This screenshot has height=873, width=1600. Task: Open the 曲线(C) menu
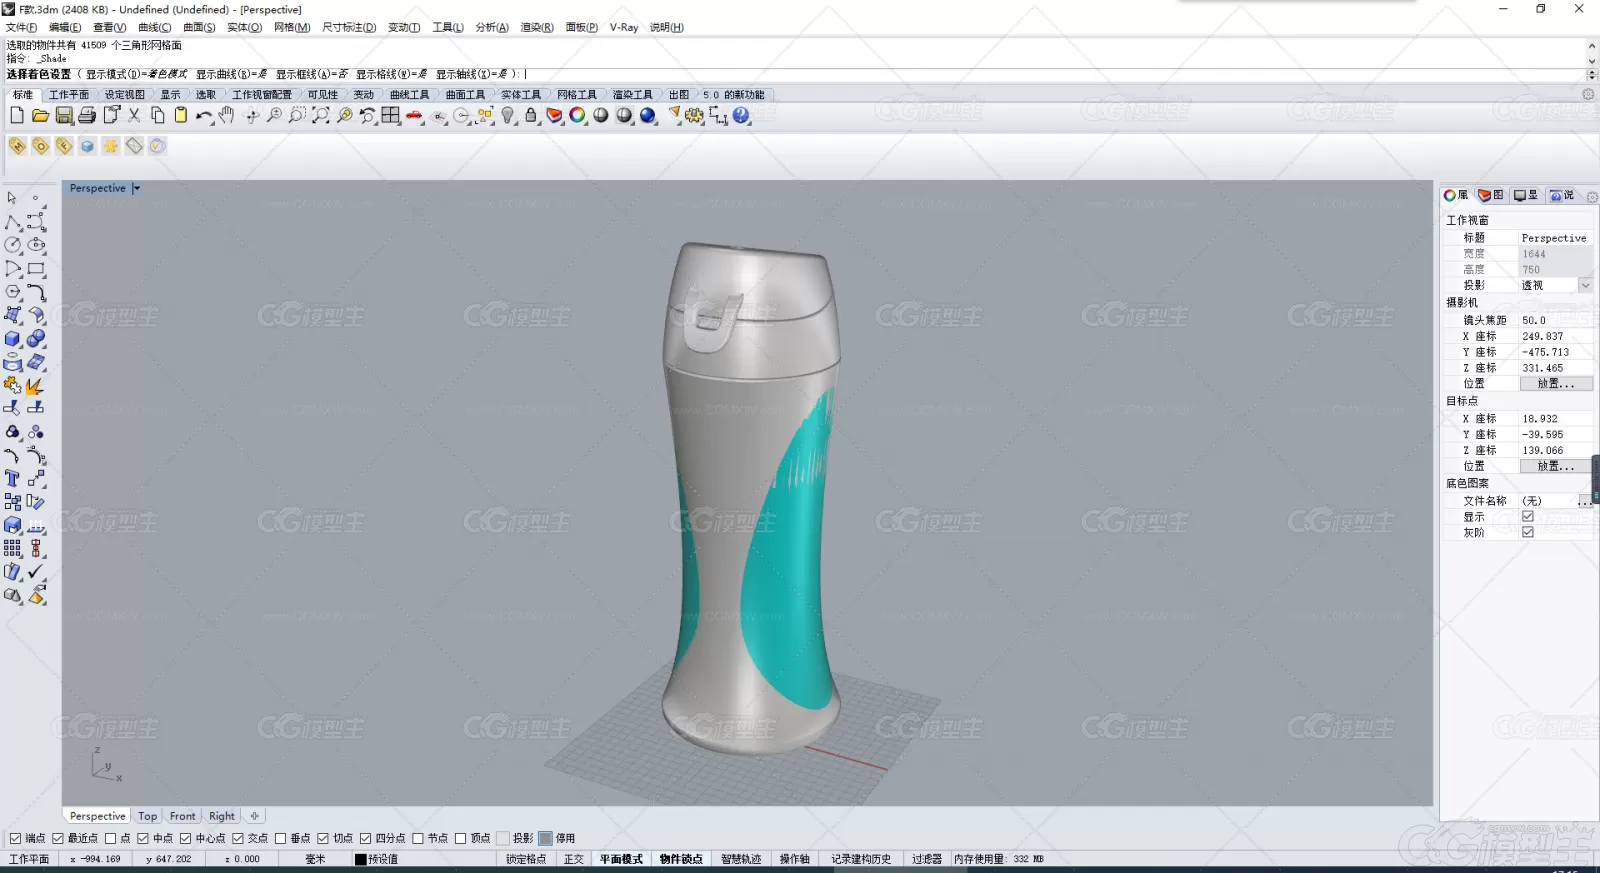[154, 27]
